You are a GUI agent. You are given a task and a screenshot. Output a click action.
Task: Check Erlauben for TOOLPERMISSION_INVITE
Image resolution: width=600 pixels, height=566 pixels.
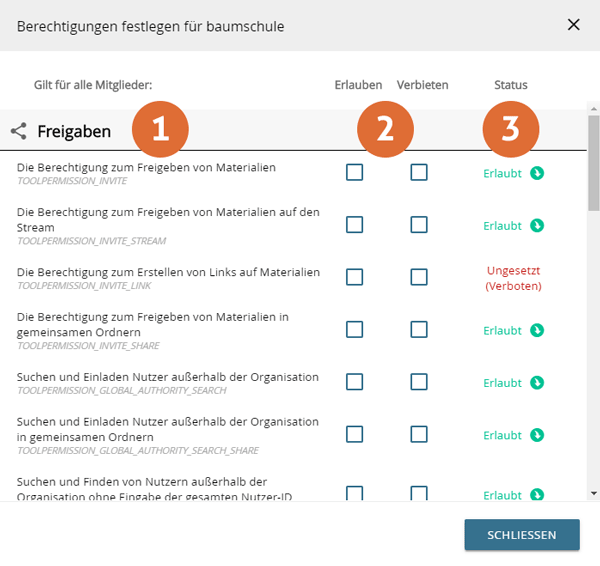pyautogui.click(x=354, y=172)
